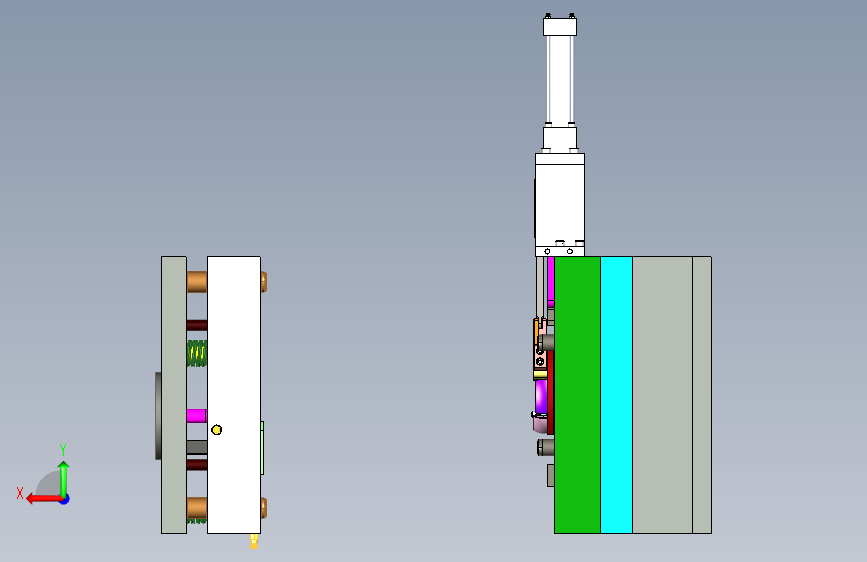
Task: Select the cylinder's long tube body
Action: (x=560, y=80)
